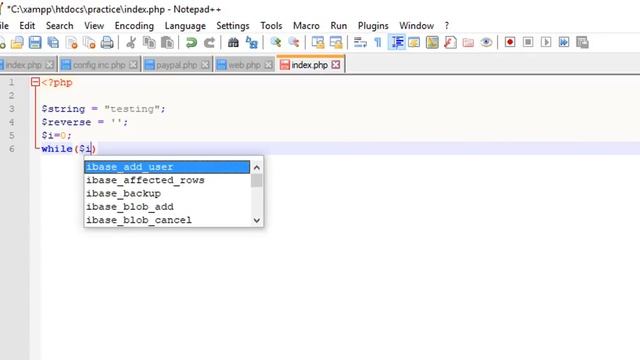Click the Zoom In icon
The image size is (640, 360).
tap(276, 42)
